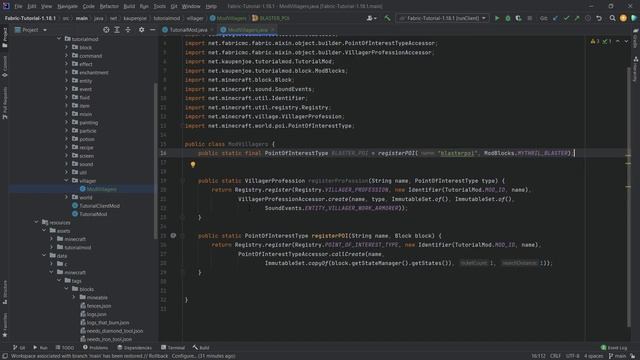Open the Run tool window
640x360 pixels.
click(40, 348)
